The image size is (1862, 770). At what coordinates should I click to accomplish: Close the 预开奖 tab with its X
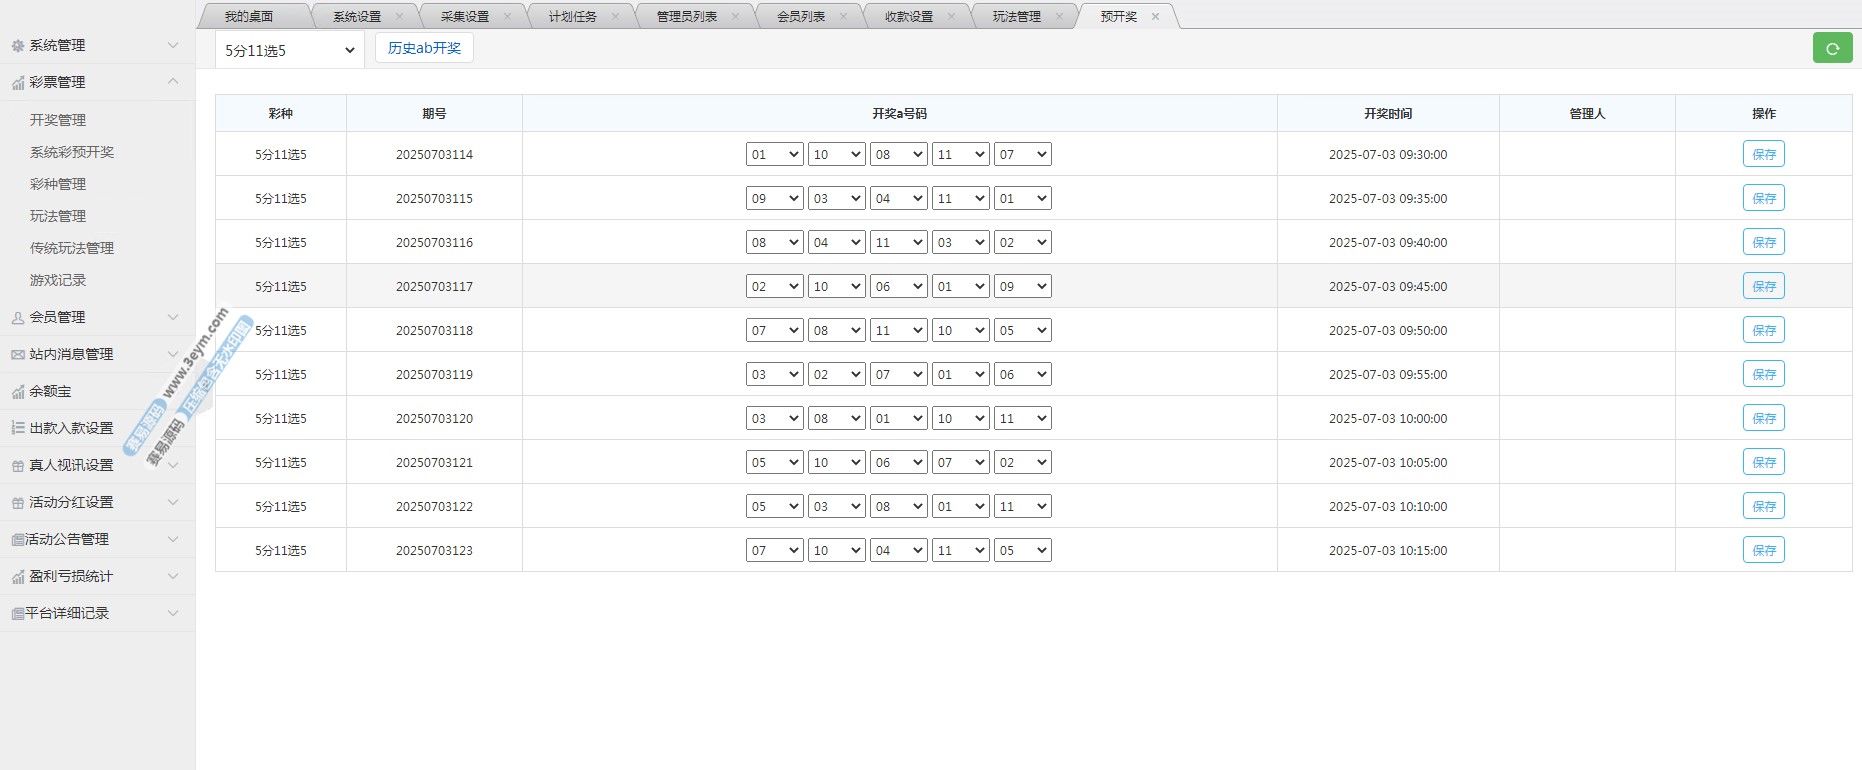tap(1155, 16)
